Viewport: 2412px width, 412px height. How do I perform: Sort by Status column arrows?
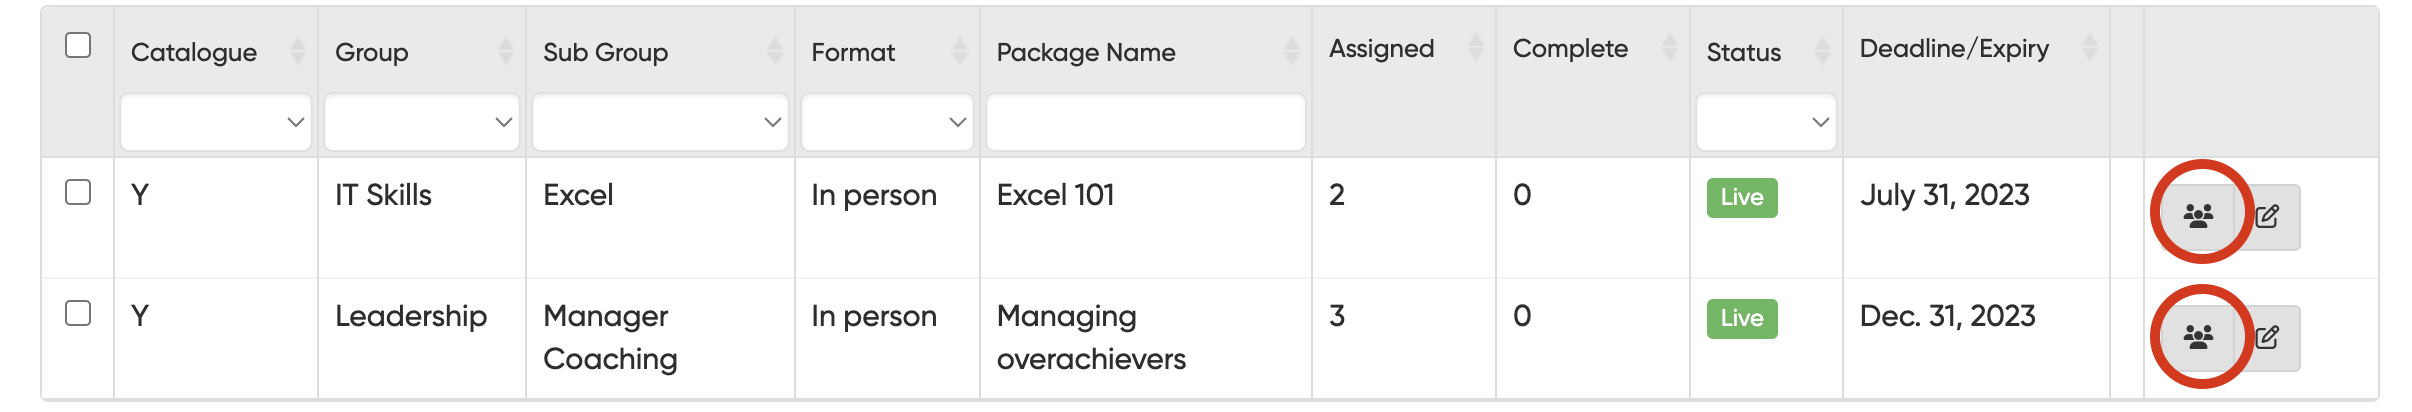[x=1822, y=51]
